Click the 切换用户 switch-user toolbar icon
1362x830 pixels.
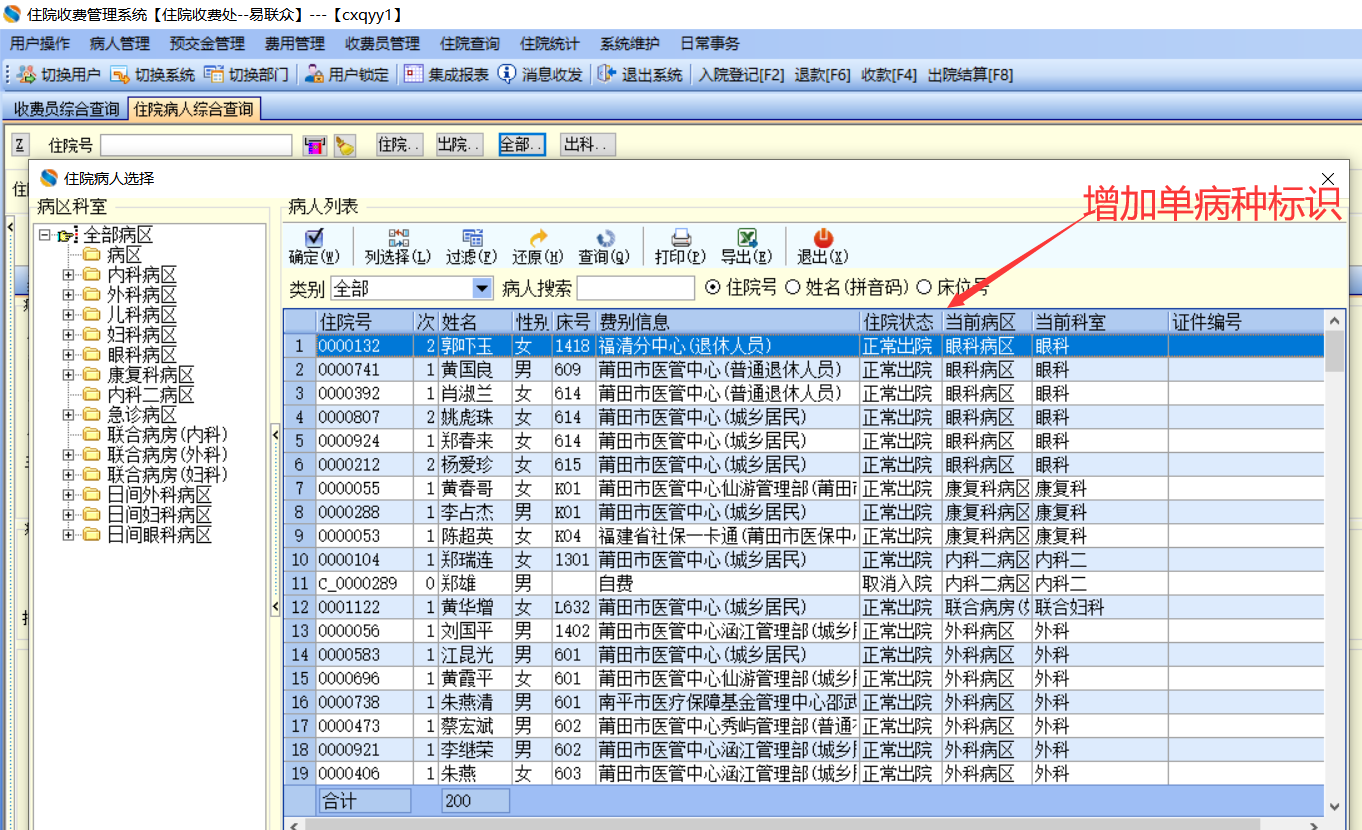click(27, 74)
